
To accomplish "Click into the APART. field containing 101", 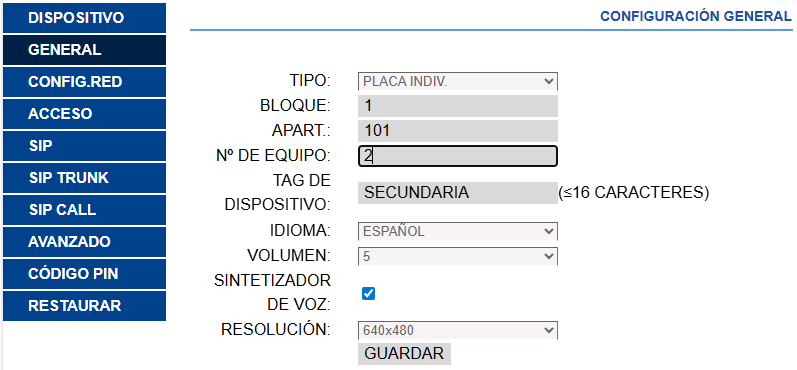I will click(457, 131).
